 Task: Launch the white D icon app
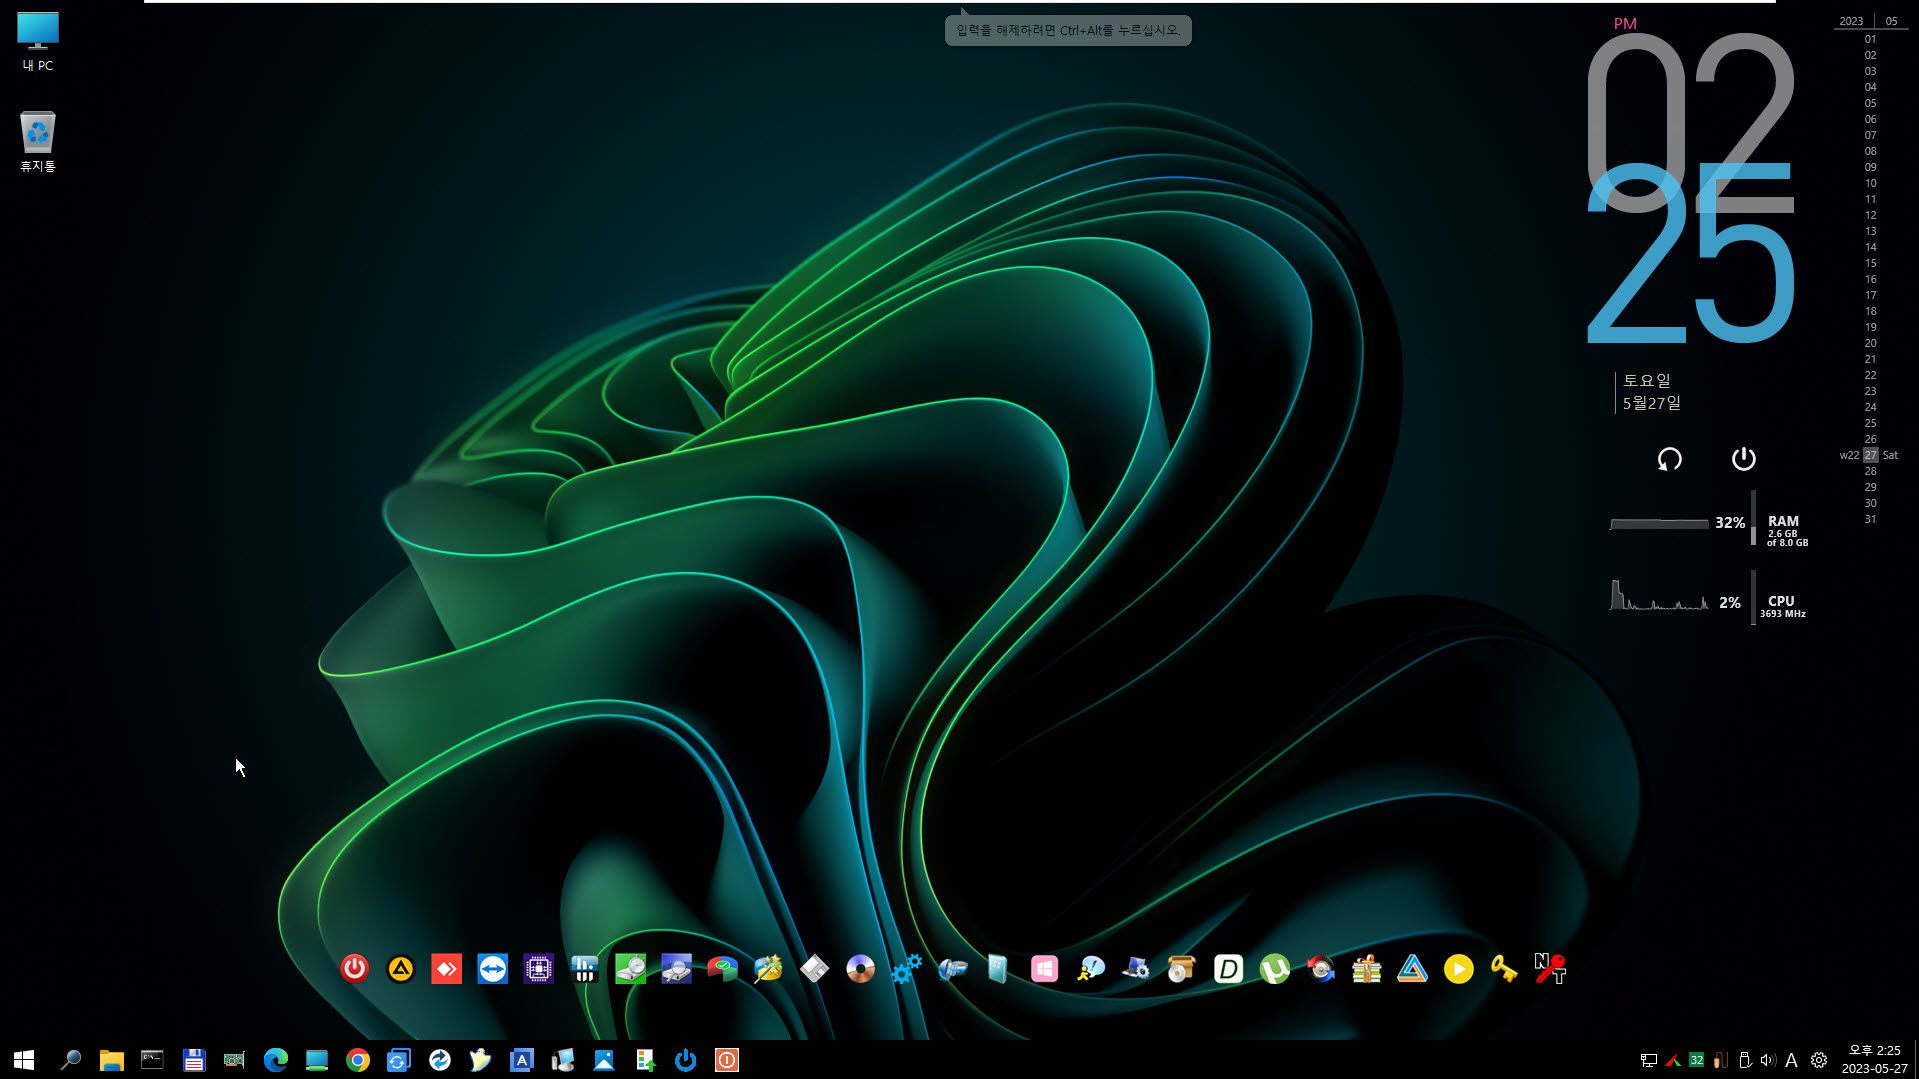coord(1228,968)
